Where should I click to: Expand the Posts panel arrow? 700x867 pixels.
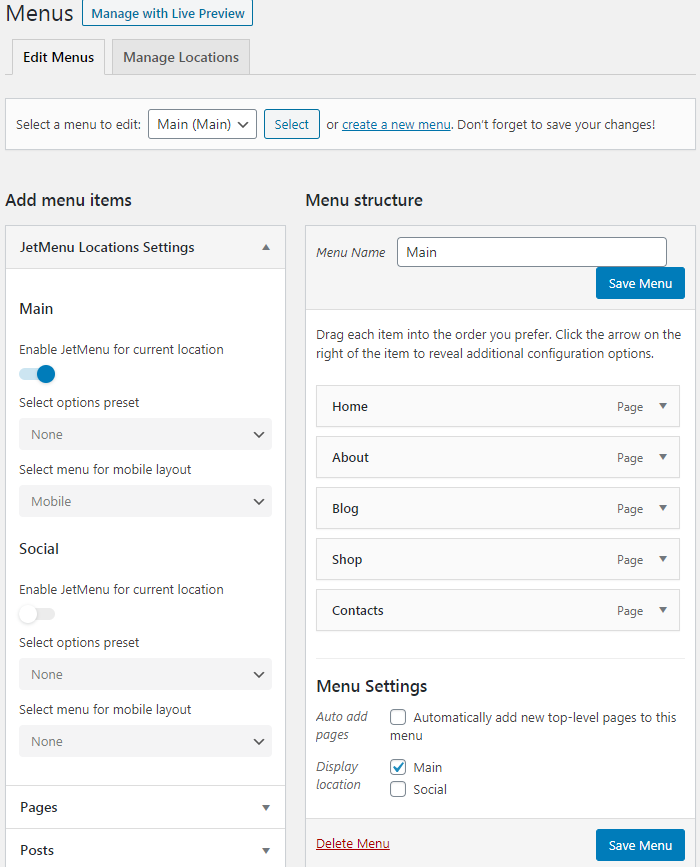pyautogui.click(x=266, y=850)
